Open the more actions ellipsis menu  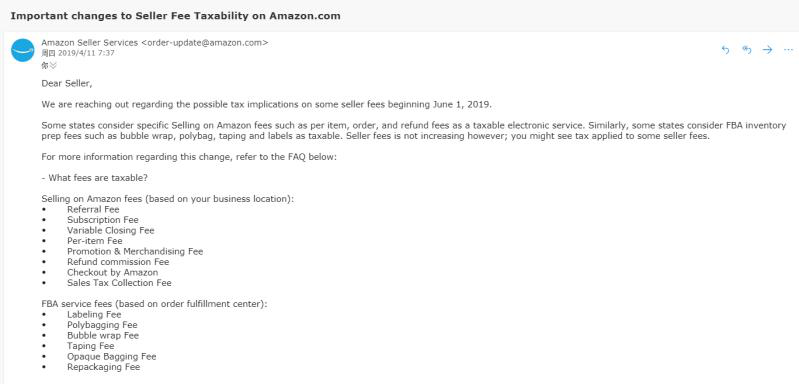pyautogui.click(x=788, y=50)
